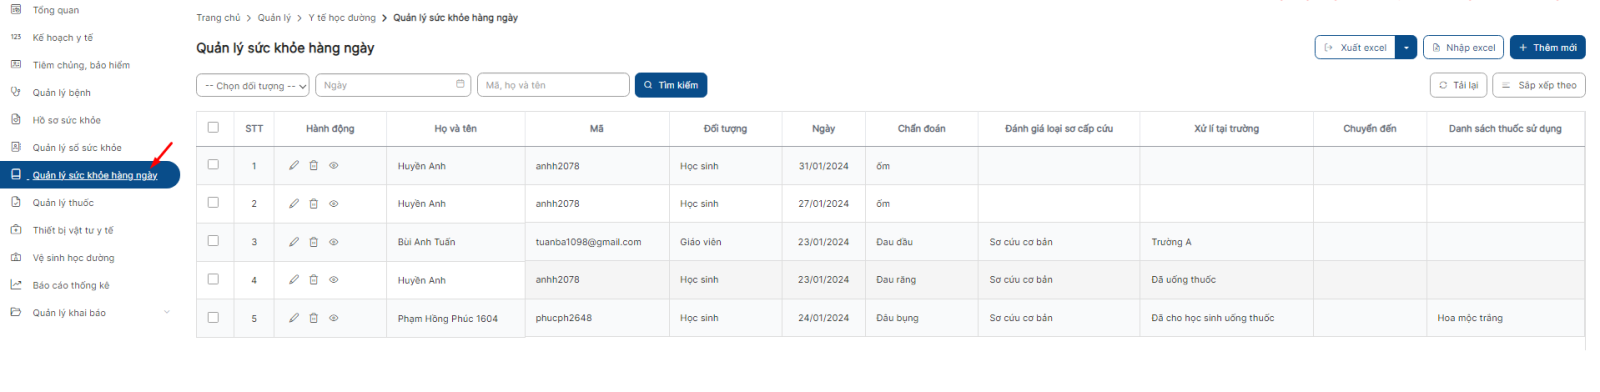This screenshot has width=1600, height=392.
Task: Check the checkbox for row 2
Action: point(213,203)
